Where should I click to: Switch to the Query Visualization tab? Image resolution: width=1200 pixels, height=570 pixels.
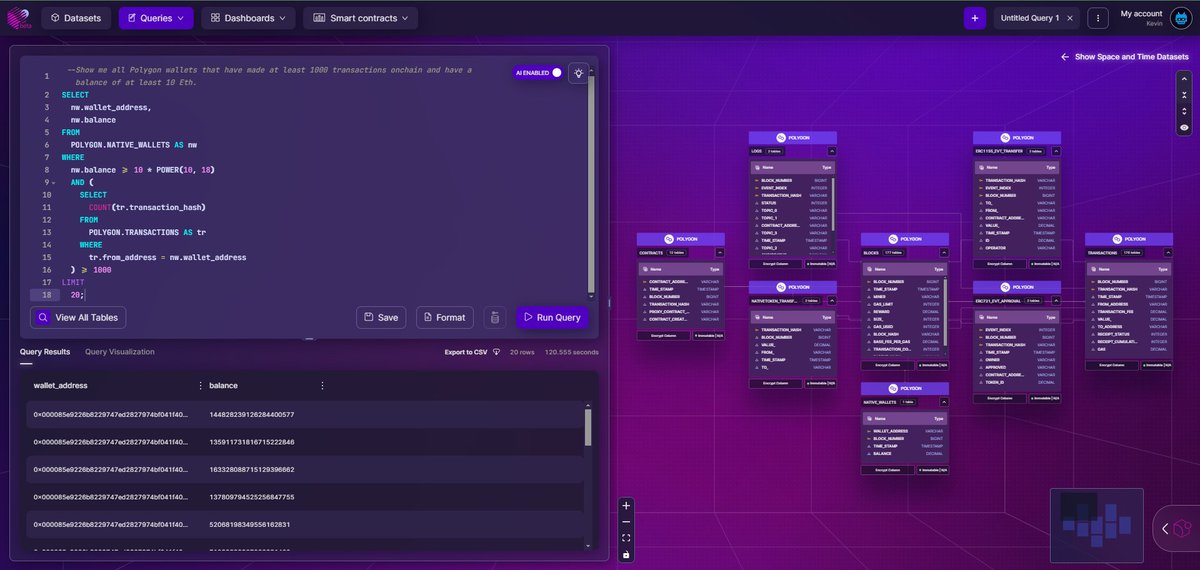[x=120, y=352]
